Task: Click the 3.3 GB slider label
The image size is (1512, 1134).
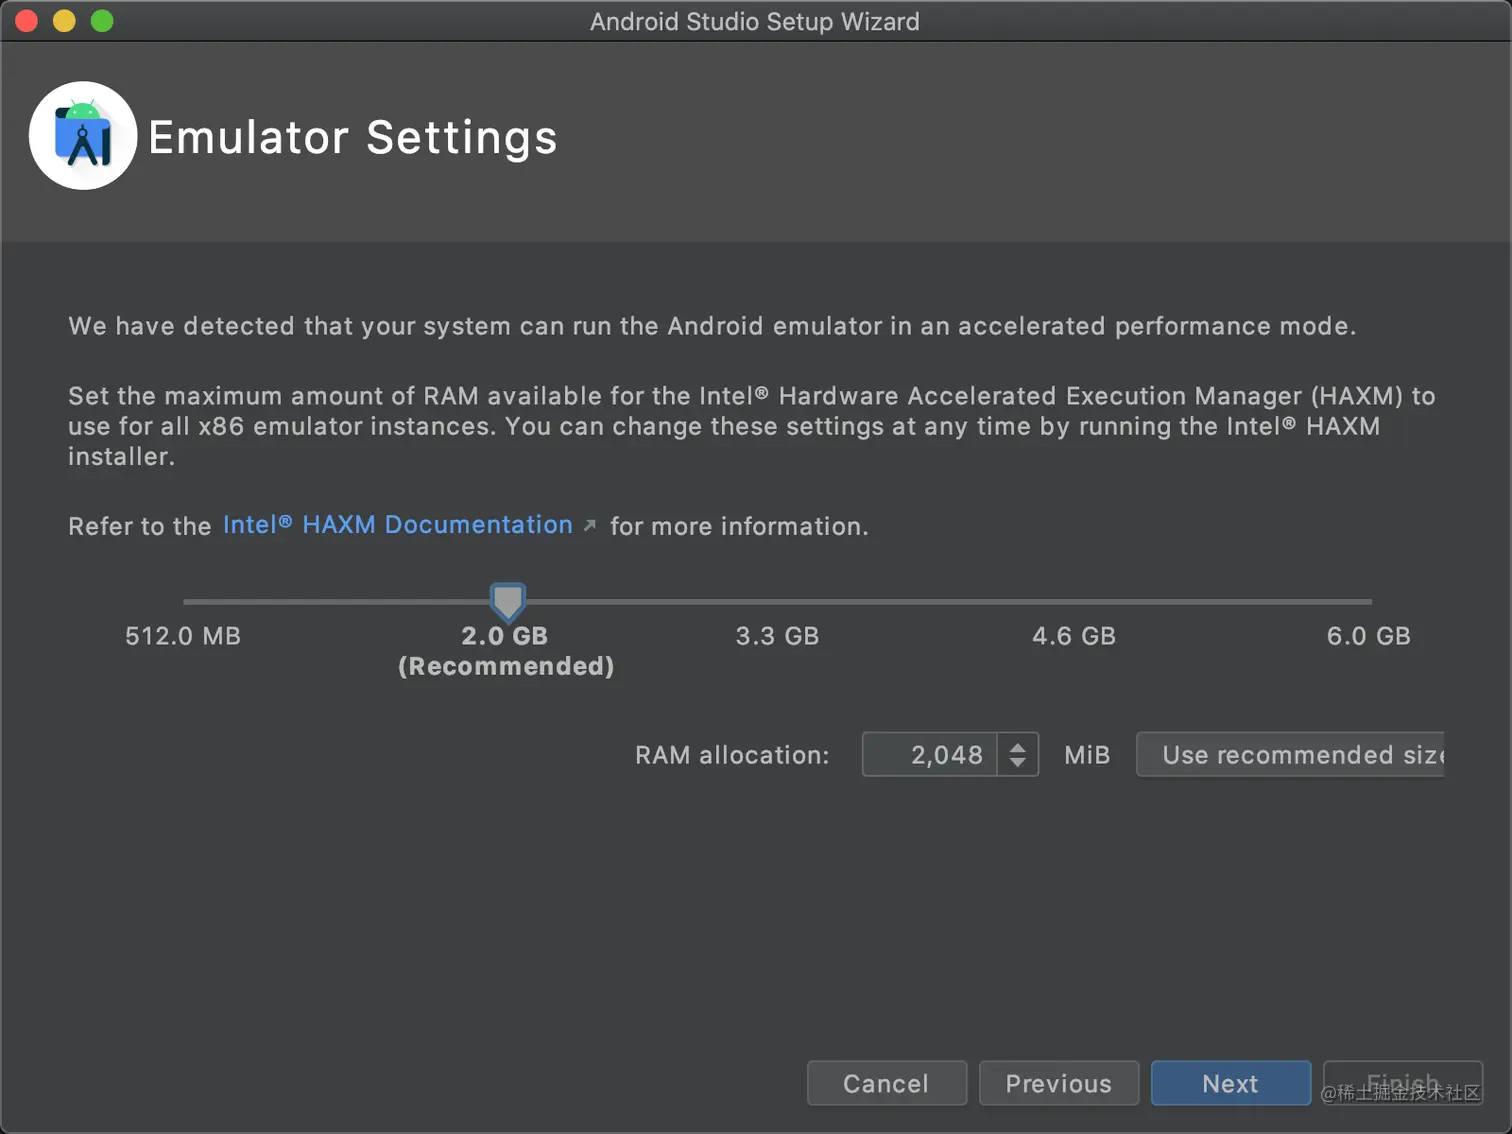Action: point(777,636)
